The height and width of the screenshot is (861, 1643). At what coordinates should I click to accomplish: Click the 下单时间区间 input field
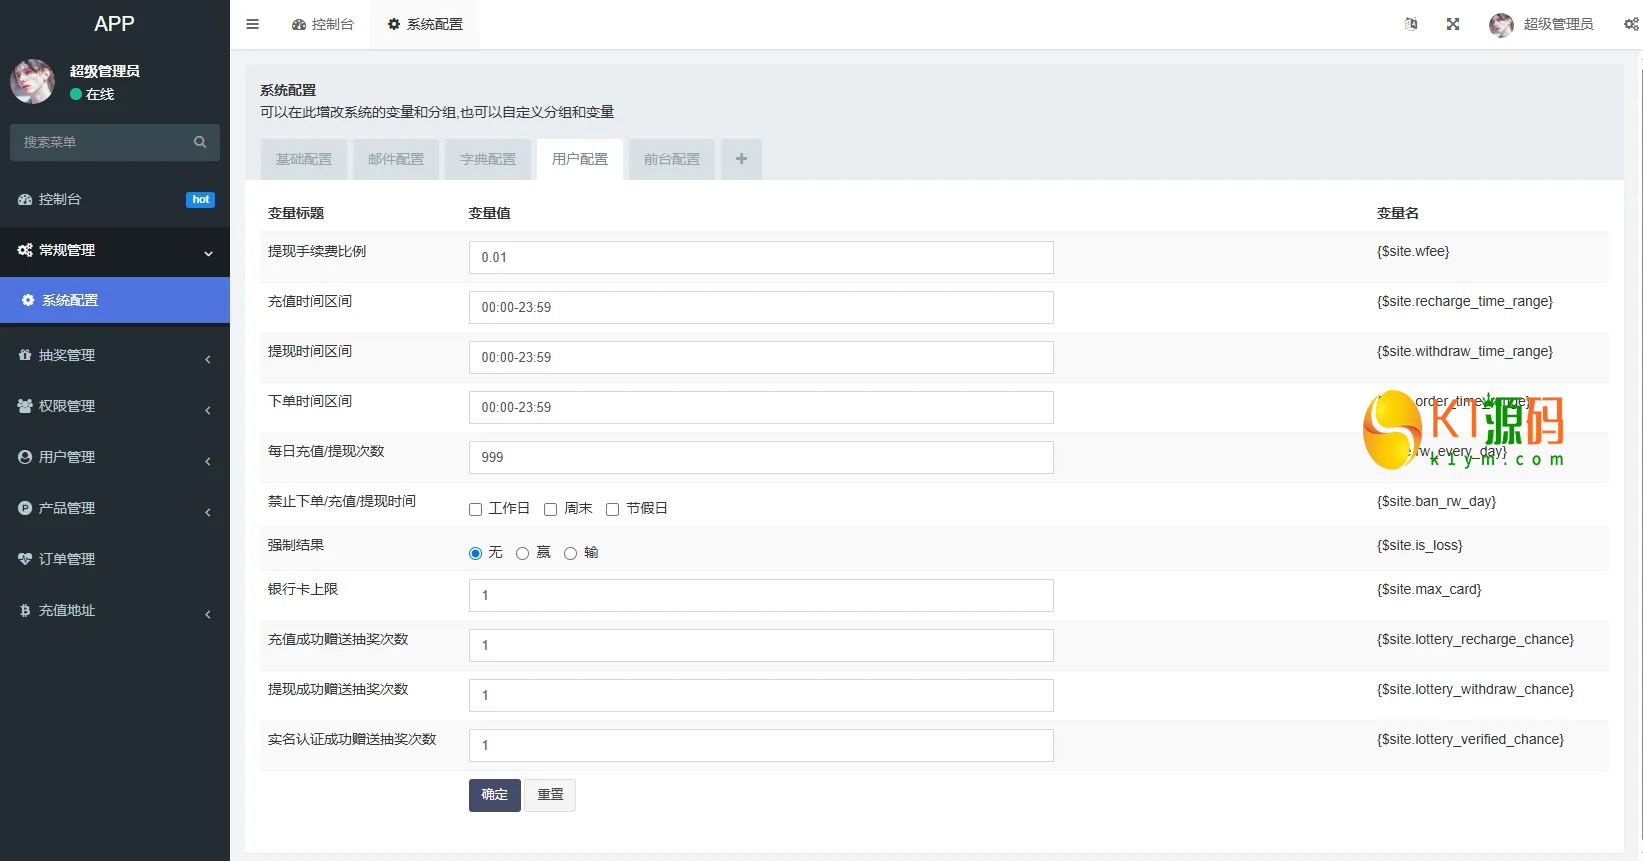click(x=761, y=407)
